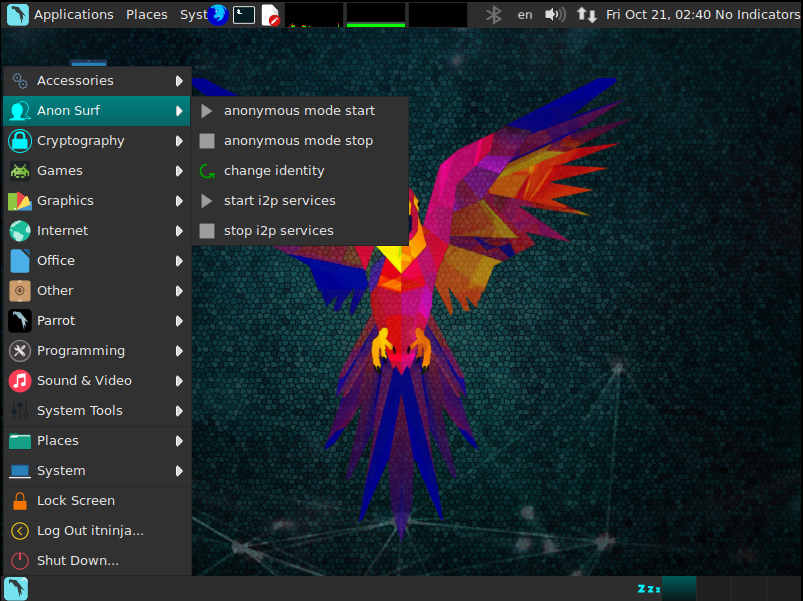Image resolution: width=803 pixels, height=601 pixels.
Task: Click the System laptop icon in menu
Action: pos(20,471)
